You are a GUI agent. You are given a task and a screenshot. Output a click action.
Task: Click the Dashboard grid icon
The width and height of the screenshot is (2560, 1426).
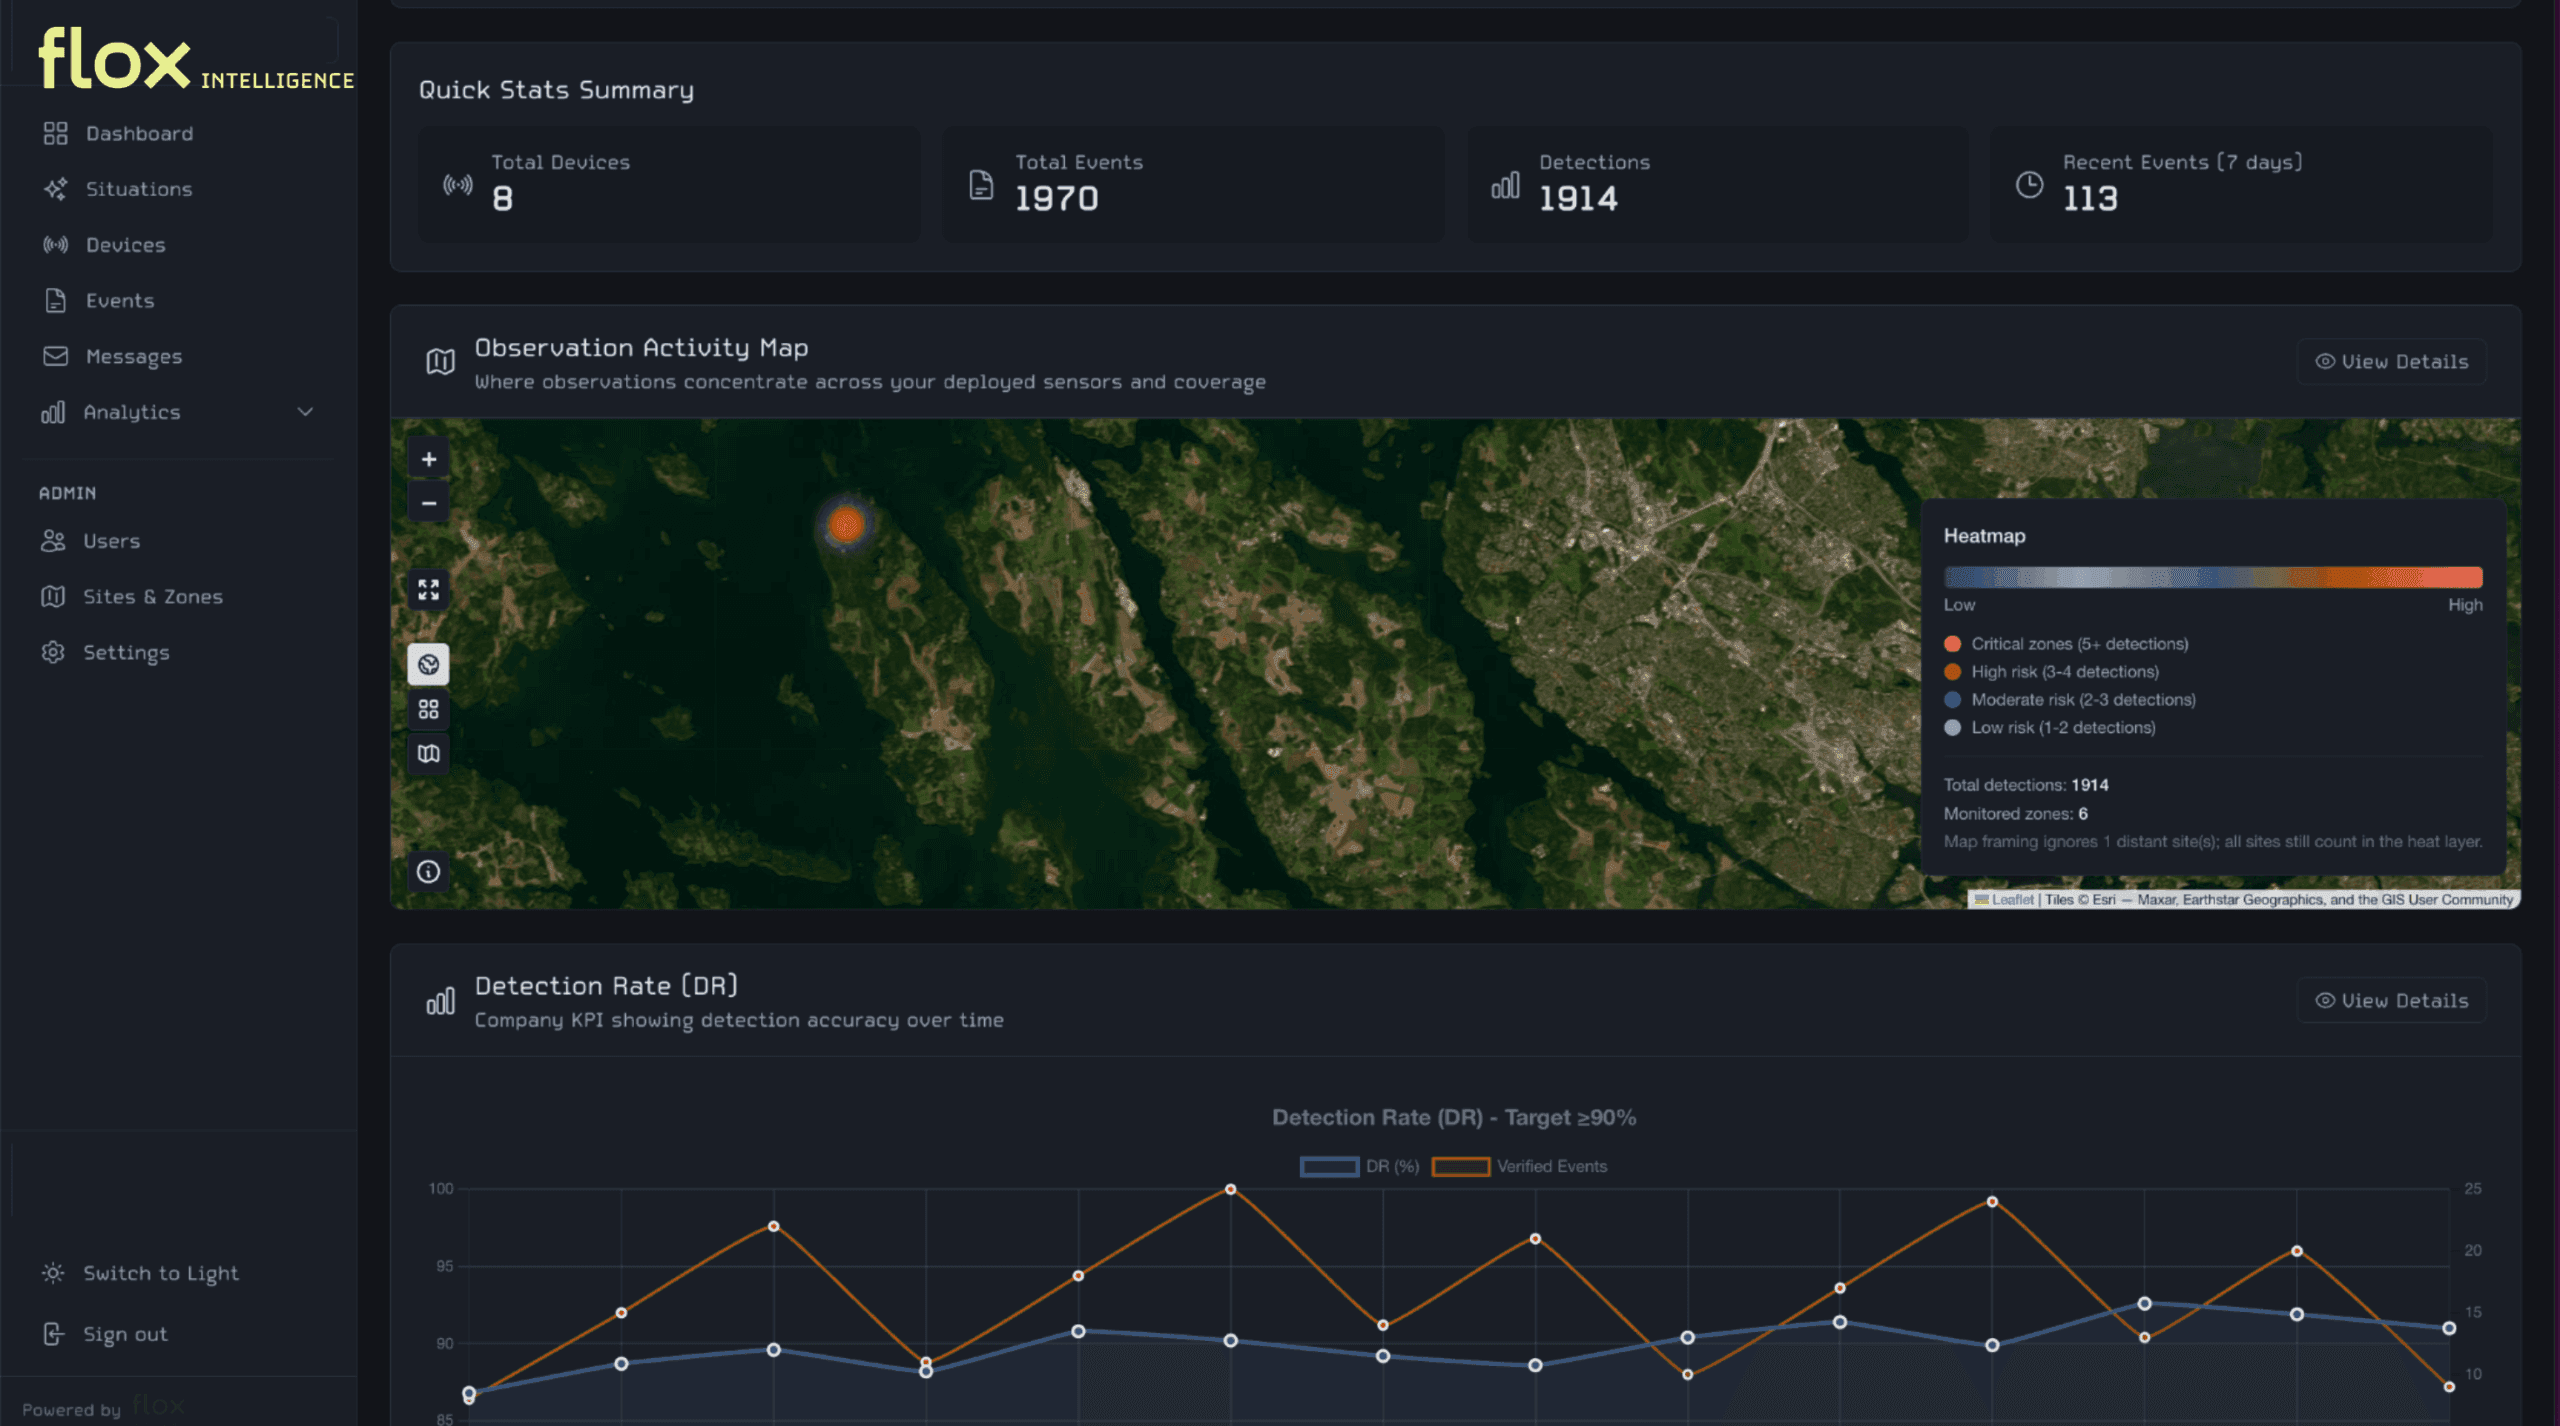tap(56, 133)
